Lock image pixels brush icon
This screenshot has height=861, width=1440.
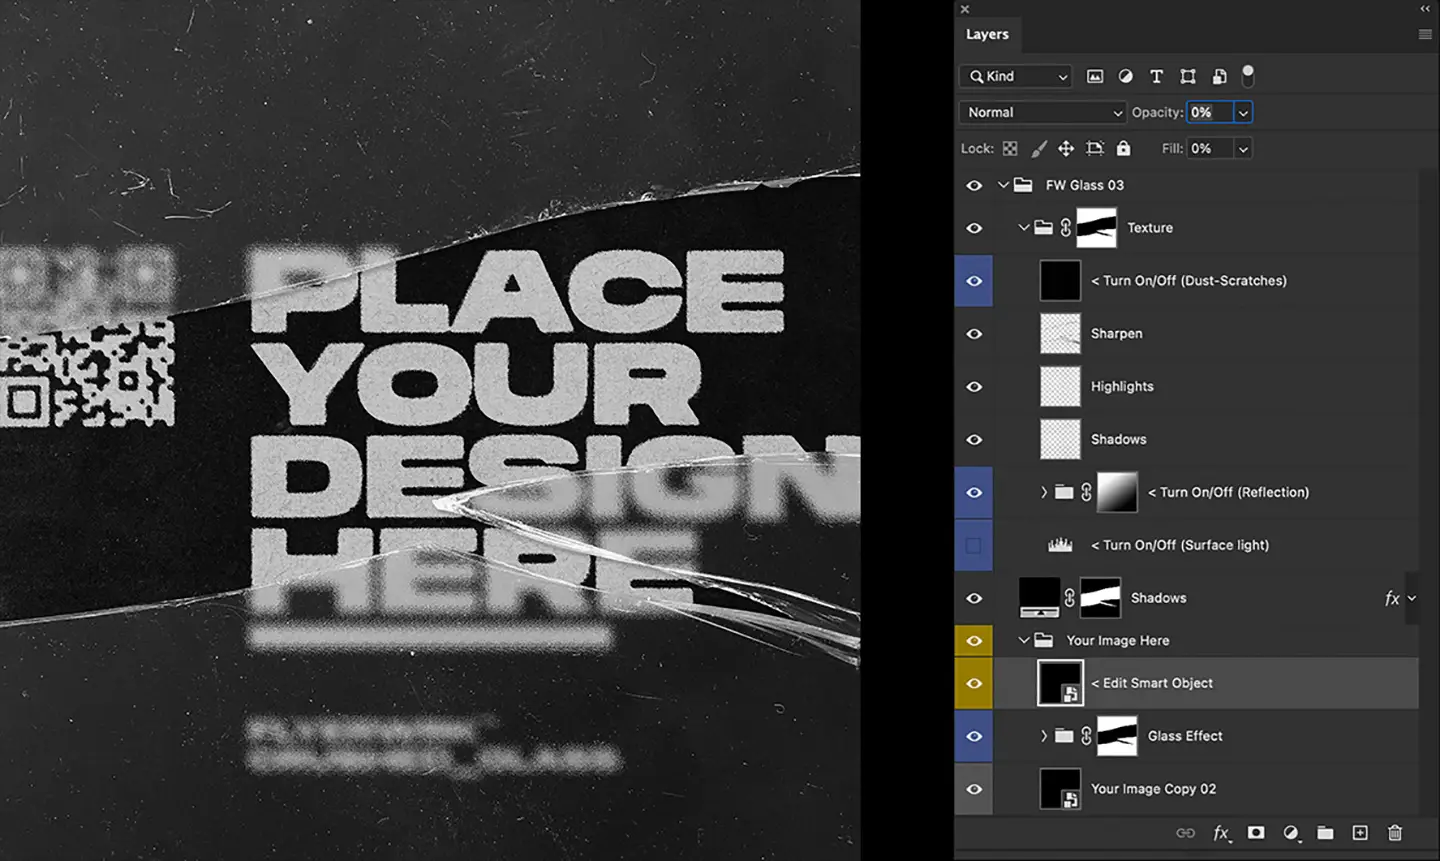click(x=1039, y=148)
